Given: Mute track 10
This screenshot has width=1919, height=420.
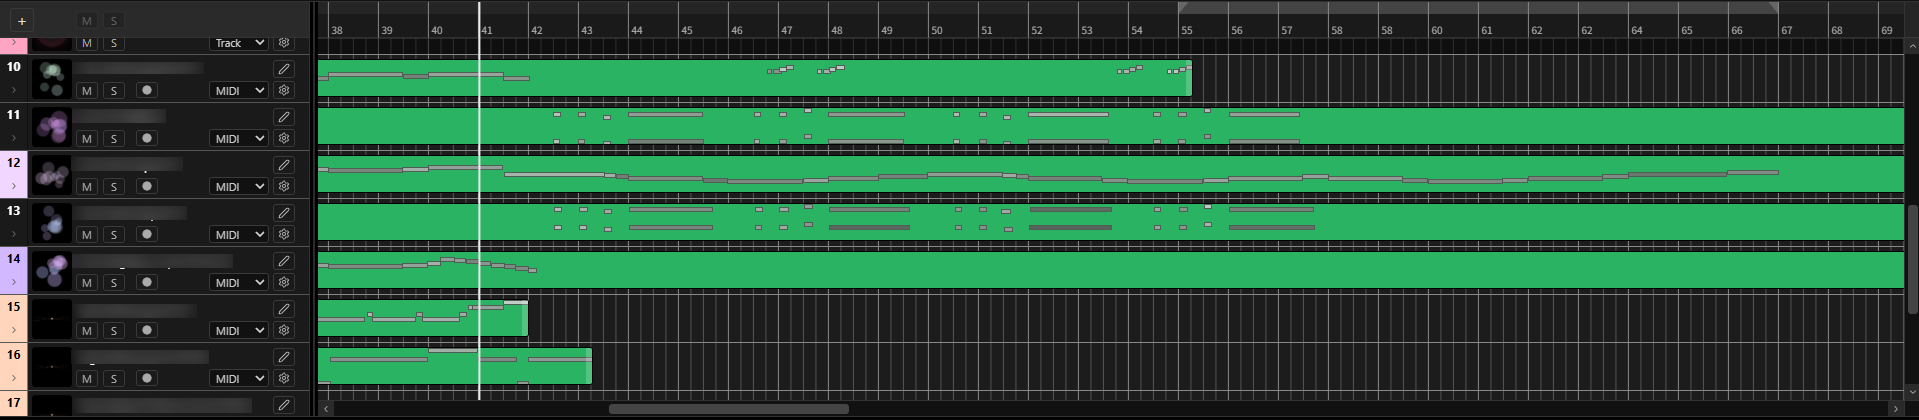Looking at the screenshot, I should coord(87,91).
